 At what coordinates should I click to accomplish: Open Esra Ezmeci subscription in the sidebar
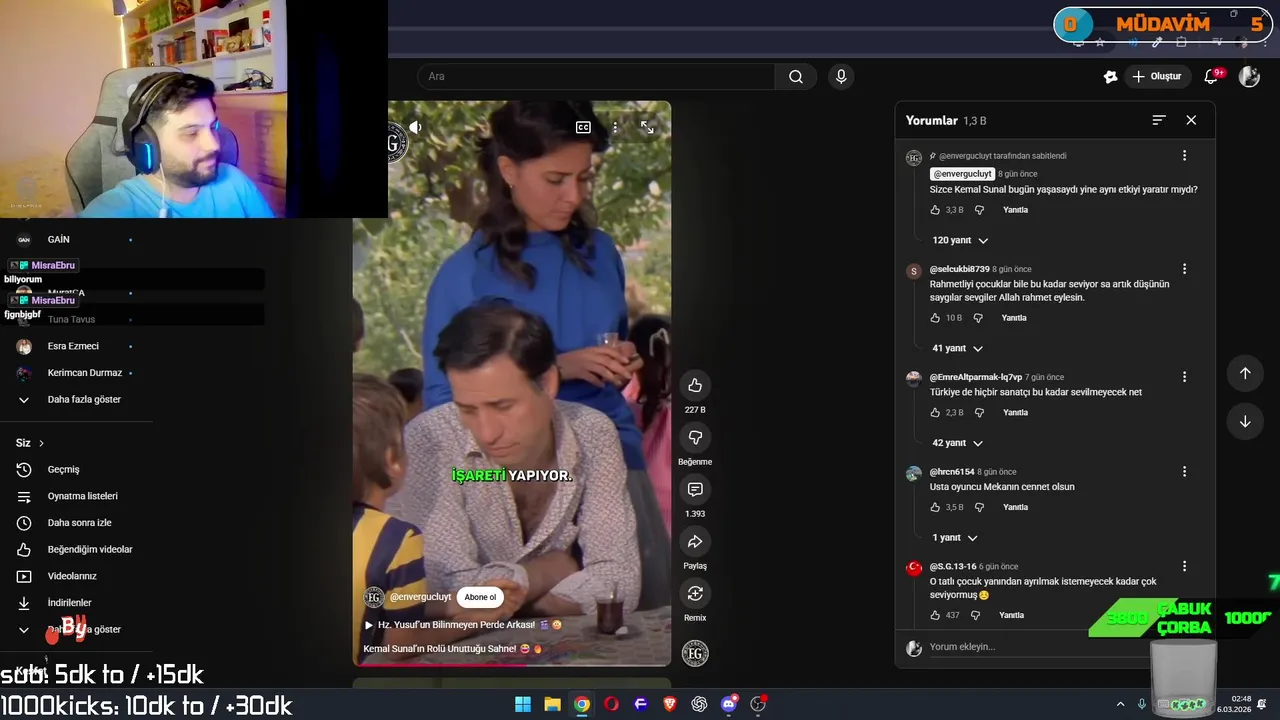click(75, 346)
